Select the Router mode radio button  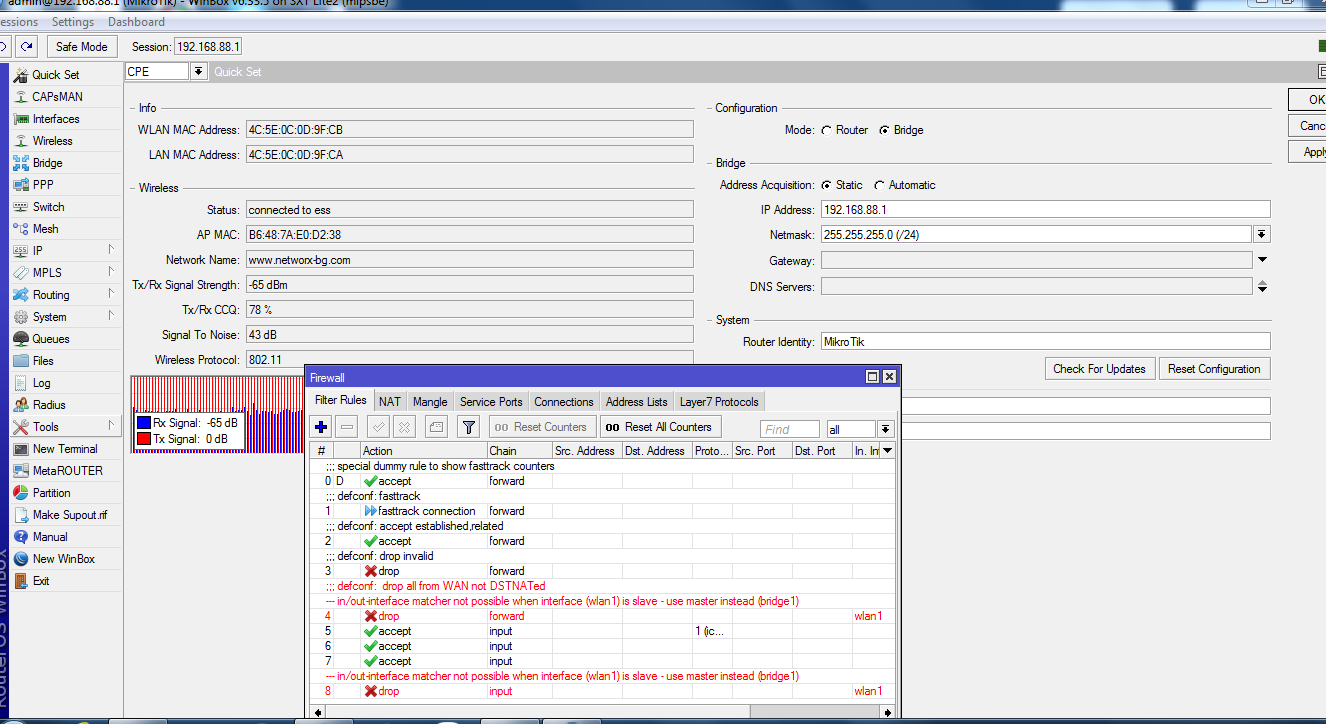click(826, 130)
